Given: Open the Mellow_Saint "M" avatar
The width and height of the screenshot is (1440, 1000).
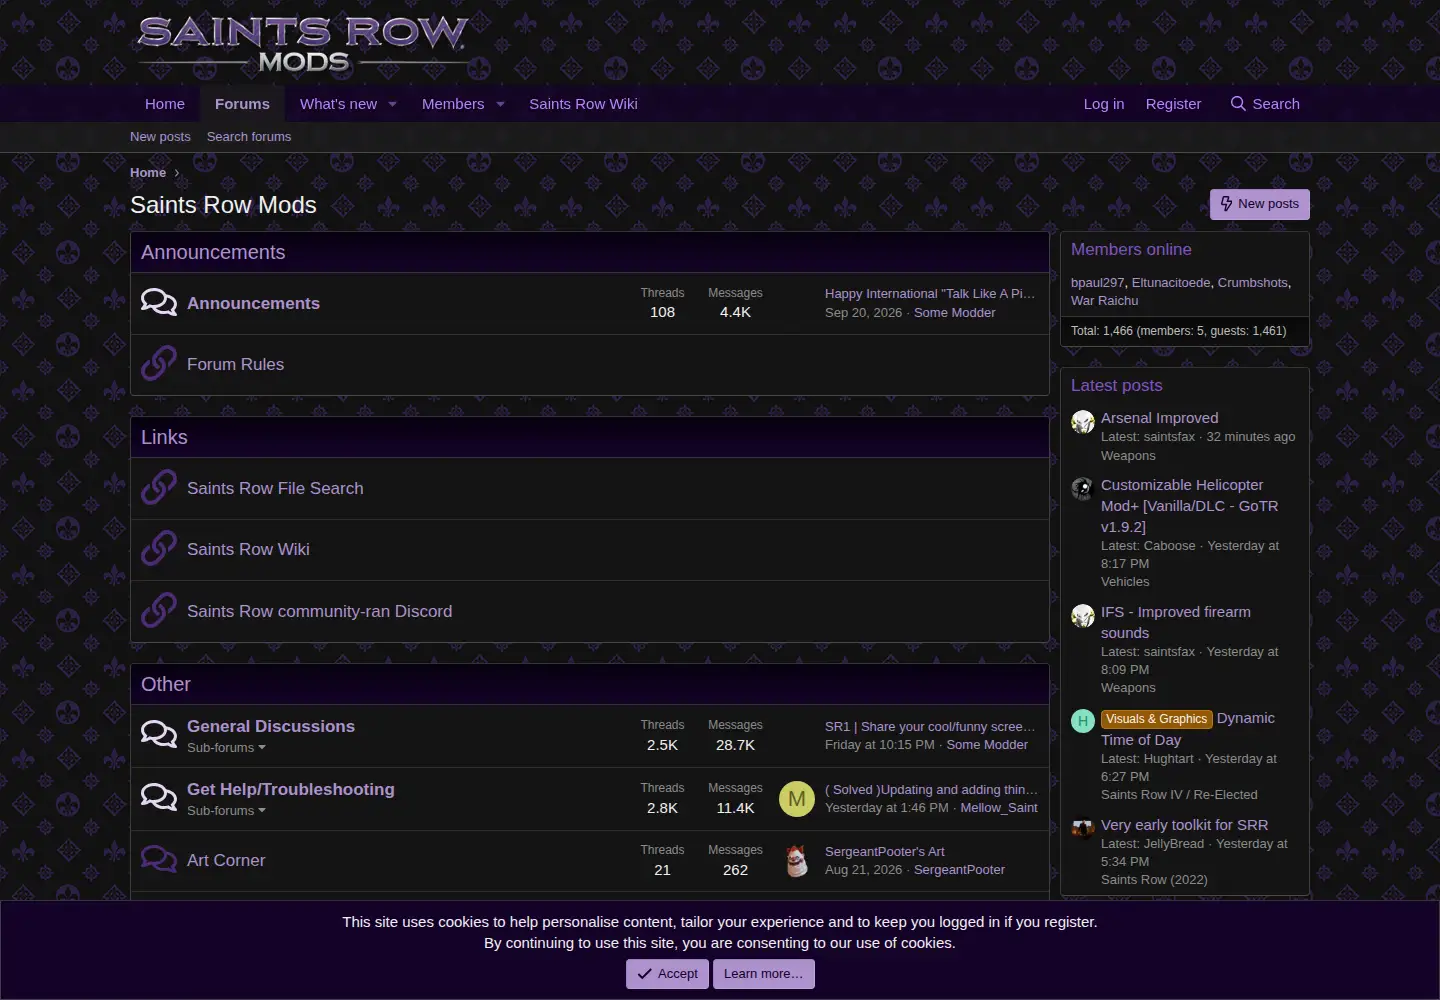Looking at the screenshot, I should click(x=797, y=799).
